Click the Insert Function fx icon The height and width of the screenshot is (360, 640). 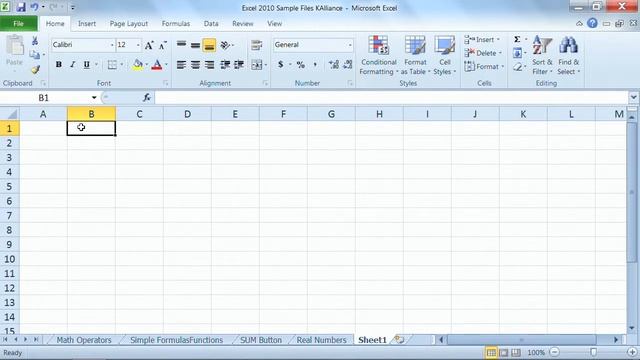click(x=147, y=98)
